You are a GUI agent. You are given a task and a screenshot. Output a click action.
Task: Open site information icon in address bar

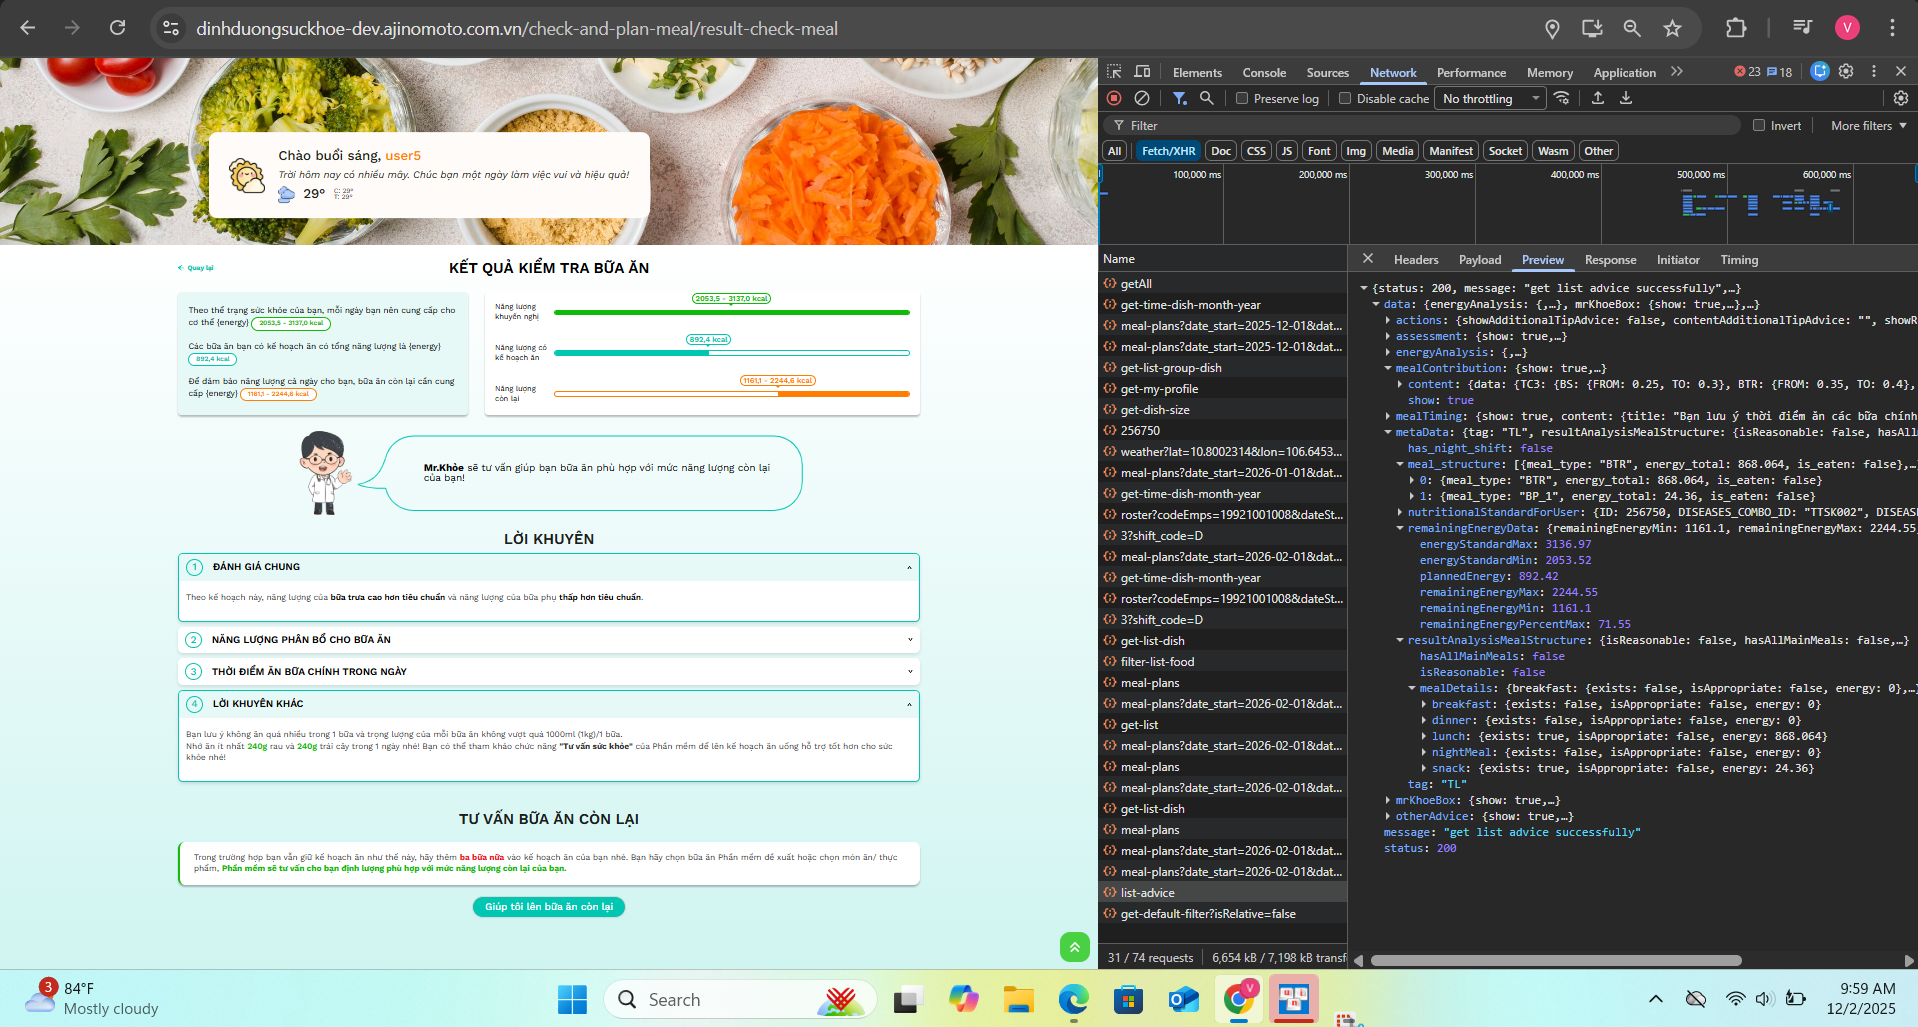[x=171, y=28]
